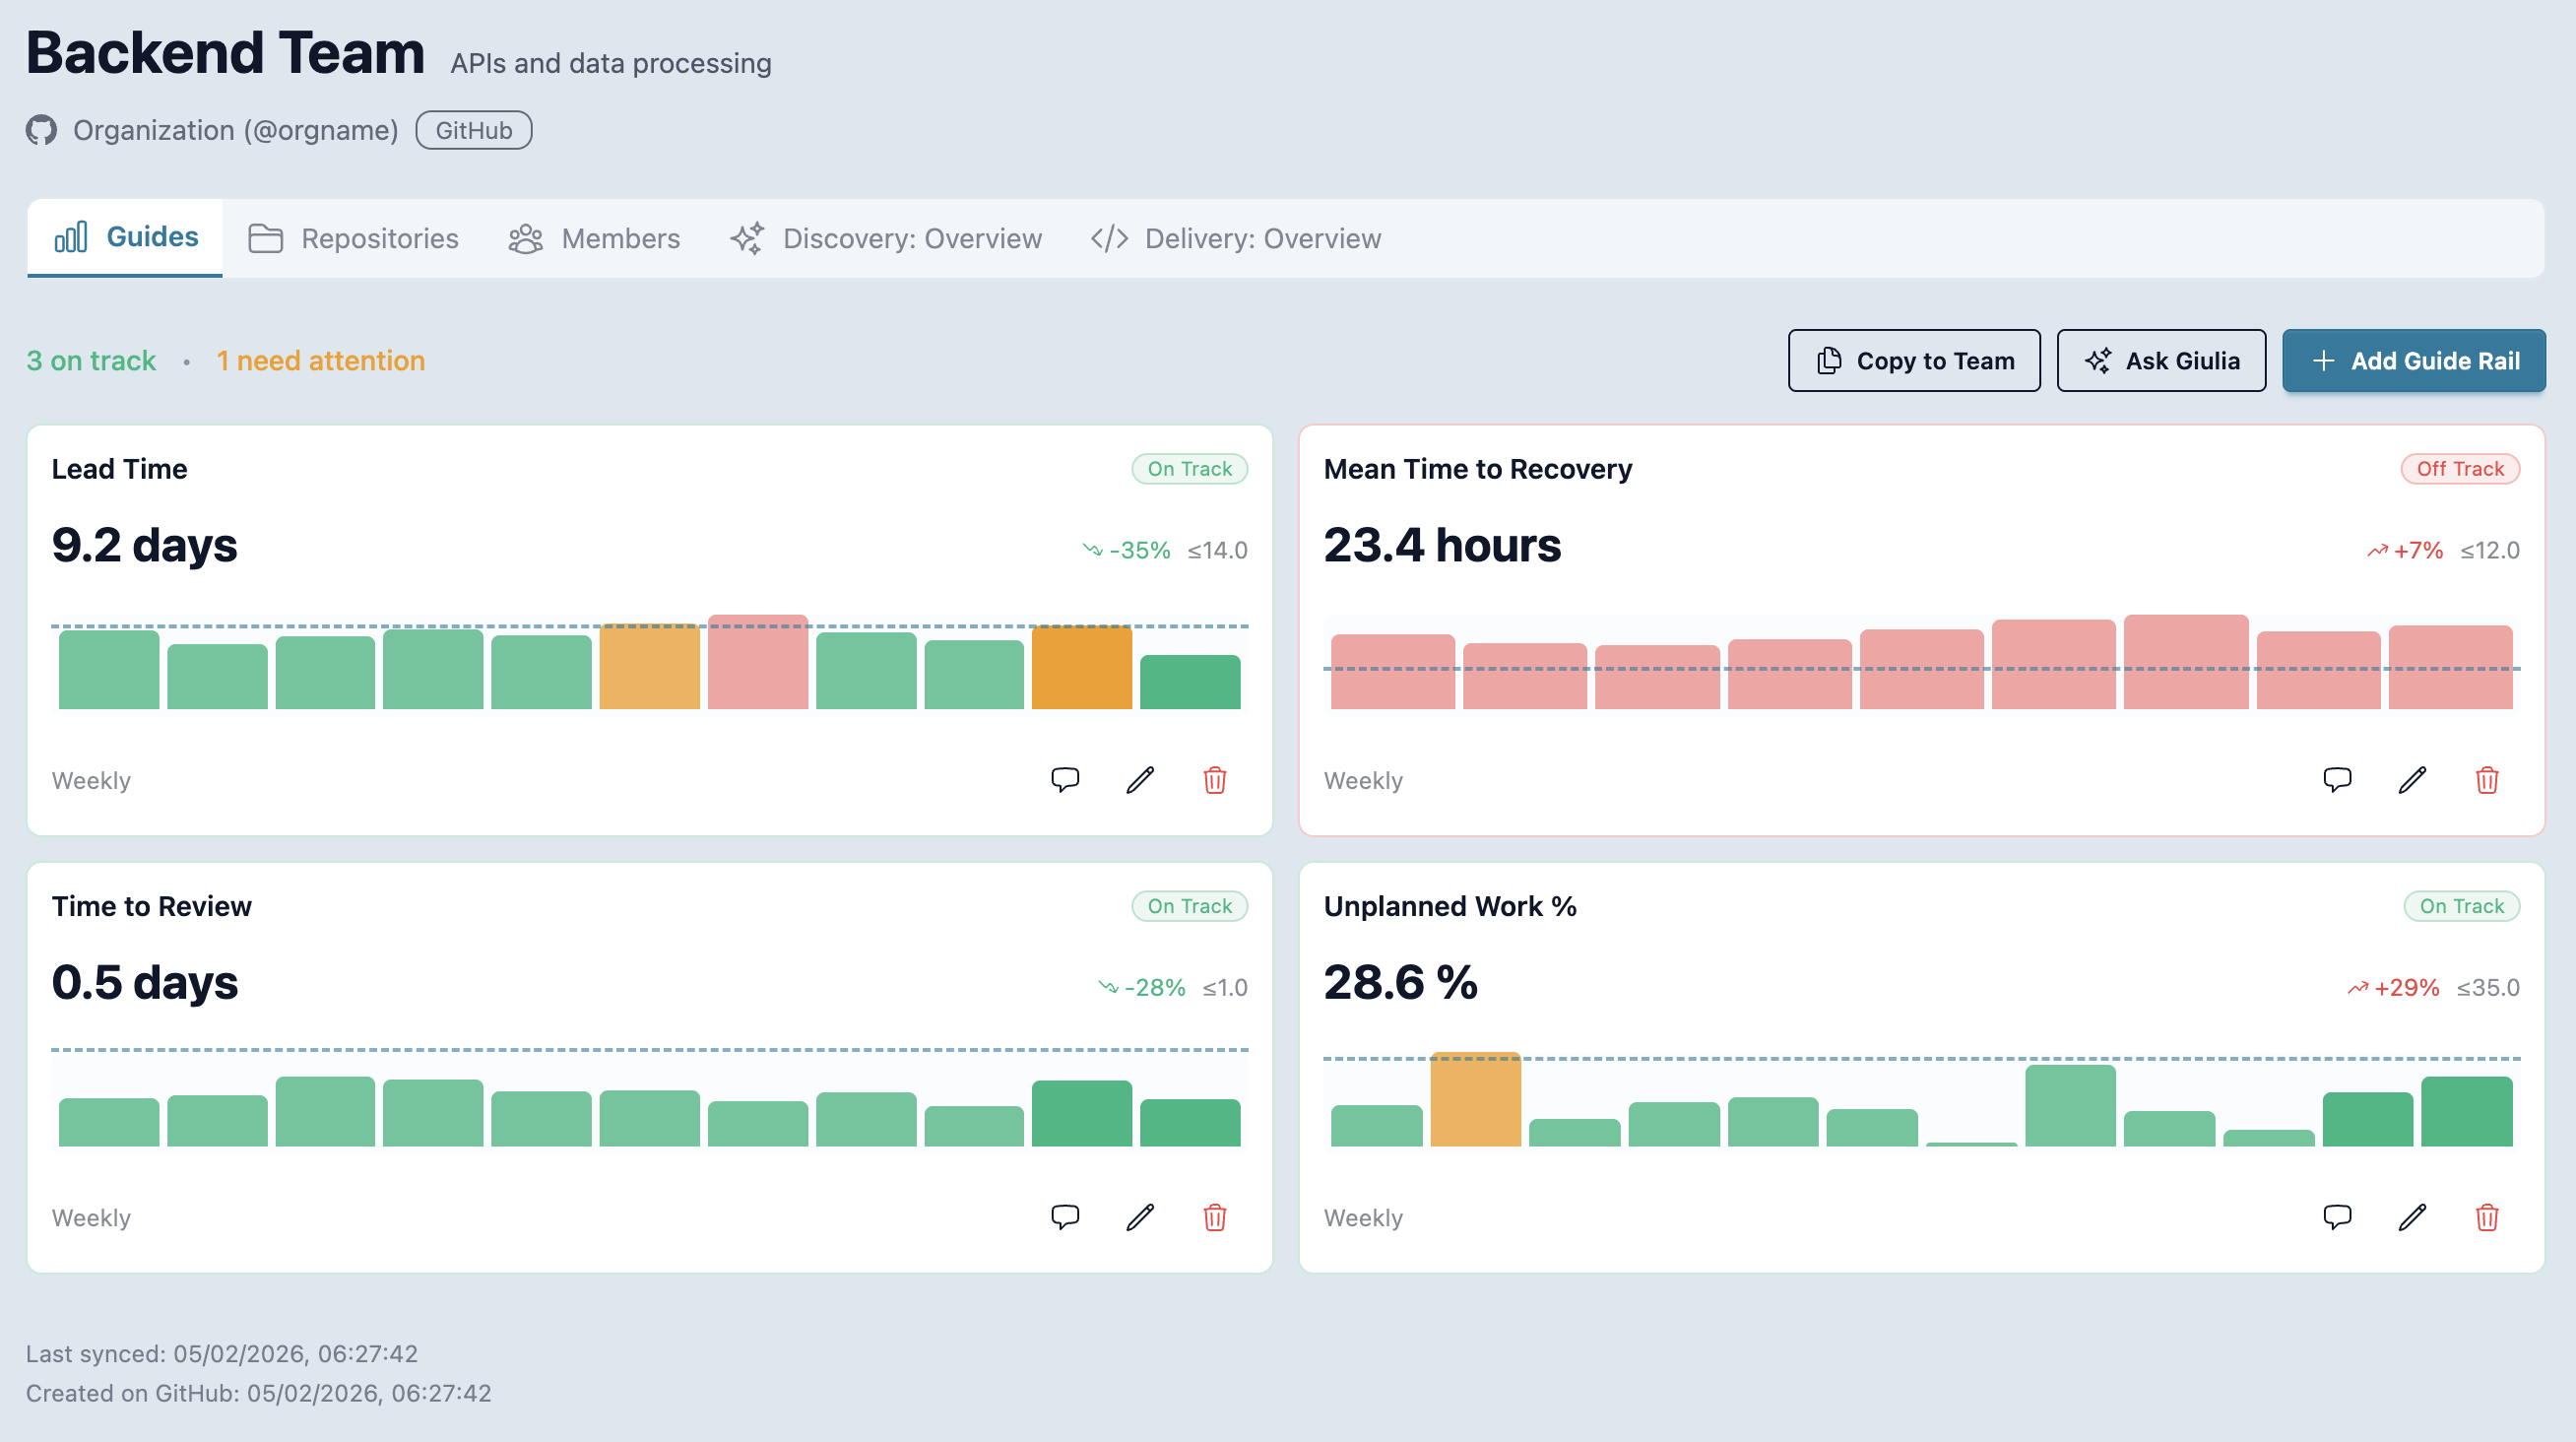Click the Copy to Team button
Image resolution: width=2576 pixels, height=1442 pixels.
point(1914,360)
